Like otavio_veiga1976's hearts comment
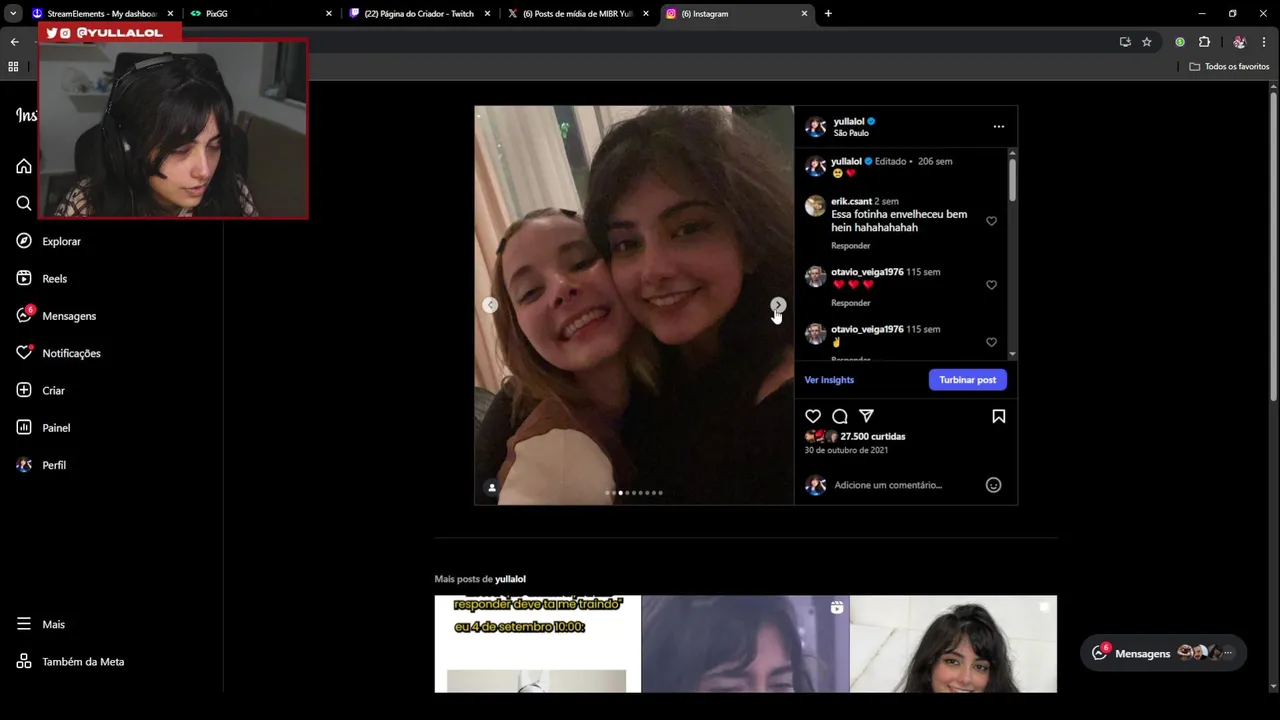This screenshot has width=1280, height=720. pos(991,285)
